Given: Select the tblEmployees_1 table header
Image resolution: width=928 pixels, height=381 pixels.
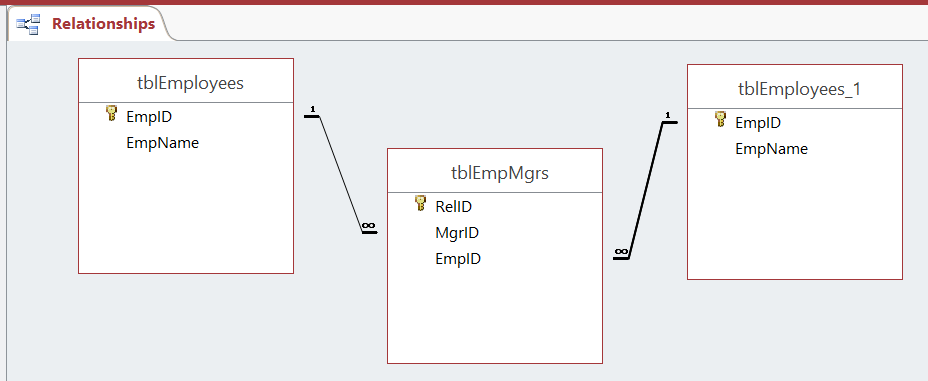Looking at the screenshot, I should [x=795, y=87].
